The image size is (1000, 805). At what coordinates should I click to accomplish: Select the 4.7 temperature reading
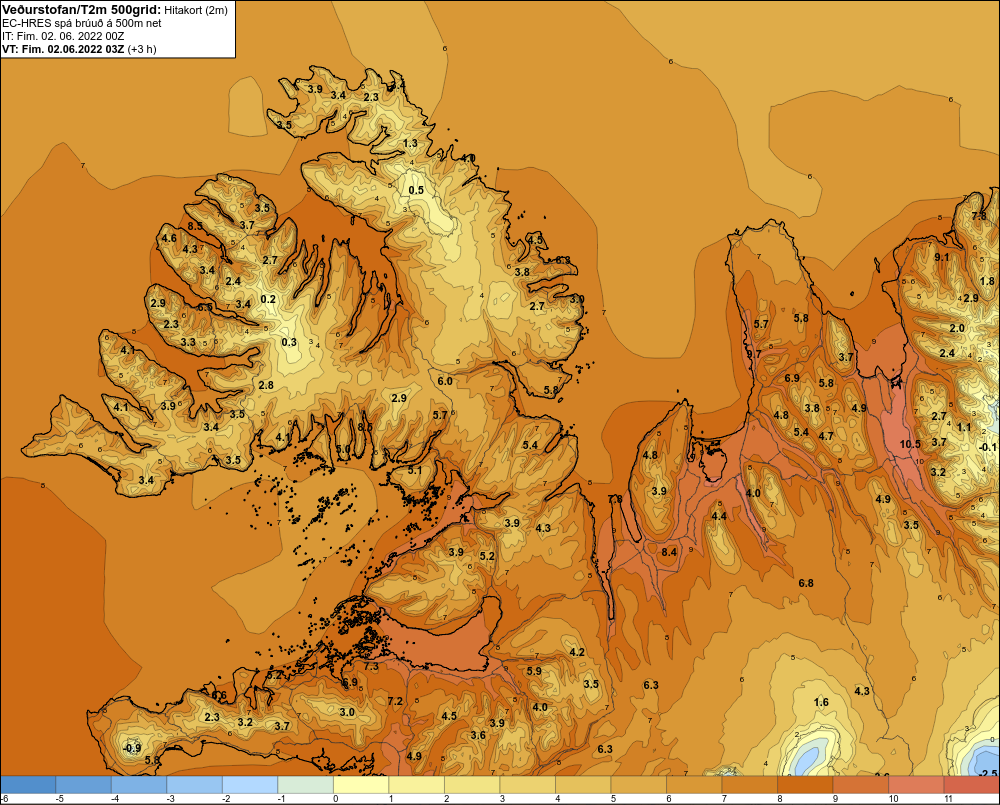[x=826, y=436]
